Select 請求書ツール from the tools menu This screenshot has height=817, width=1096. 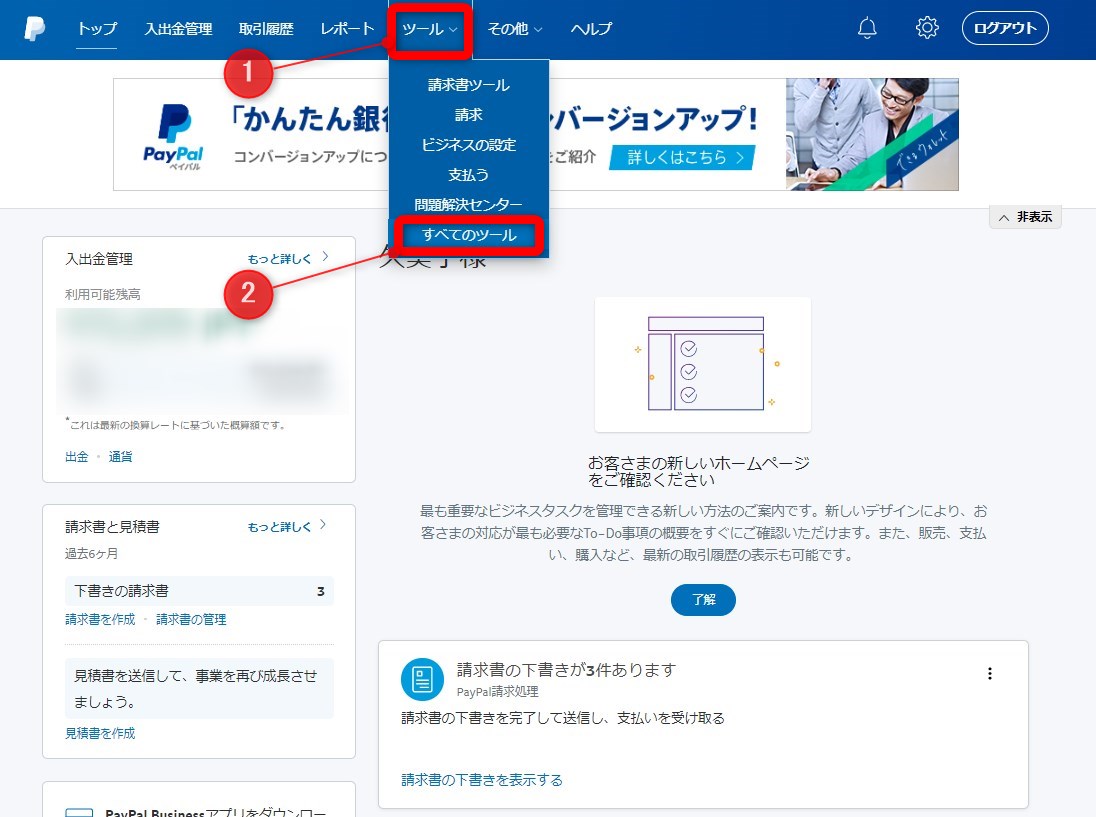tap(469, 85)
